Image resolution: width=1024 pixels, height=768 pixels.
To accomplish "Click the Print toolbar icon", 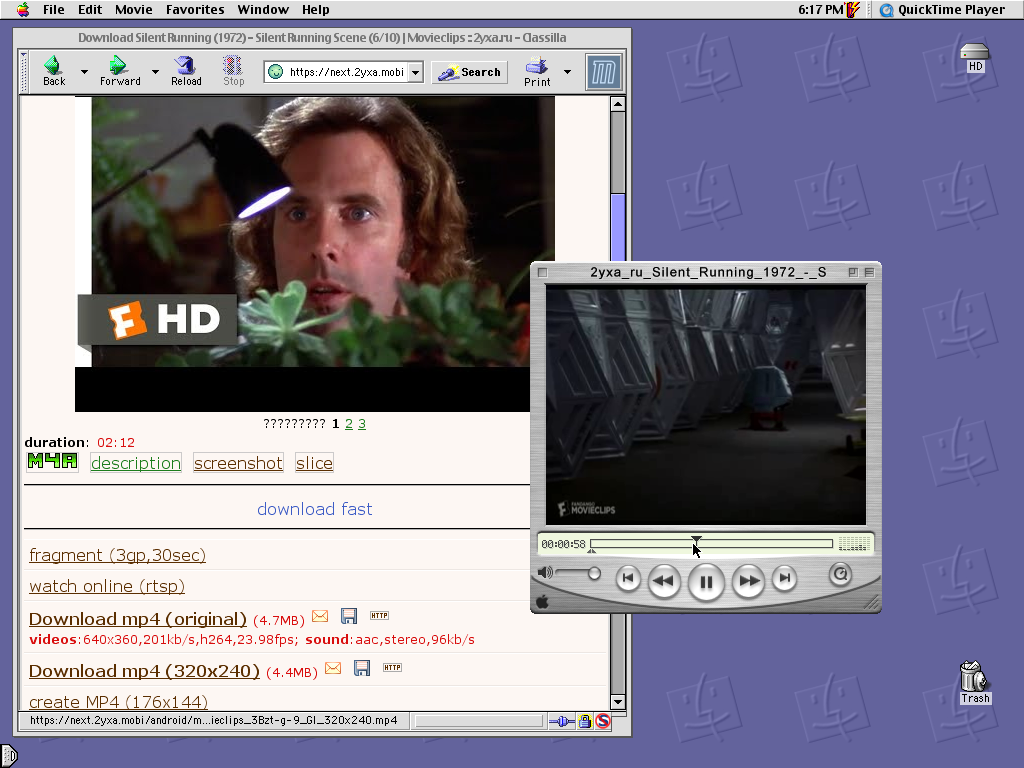I will tap(537, 71).
